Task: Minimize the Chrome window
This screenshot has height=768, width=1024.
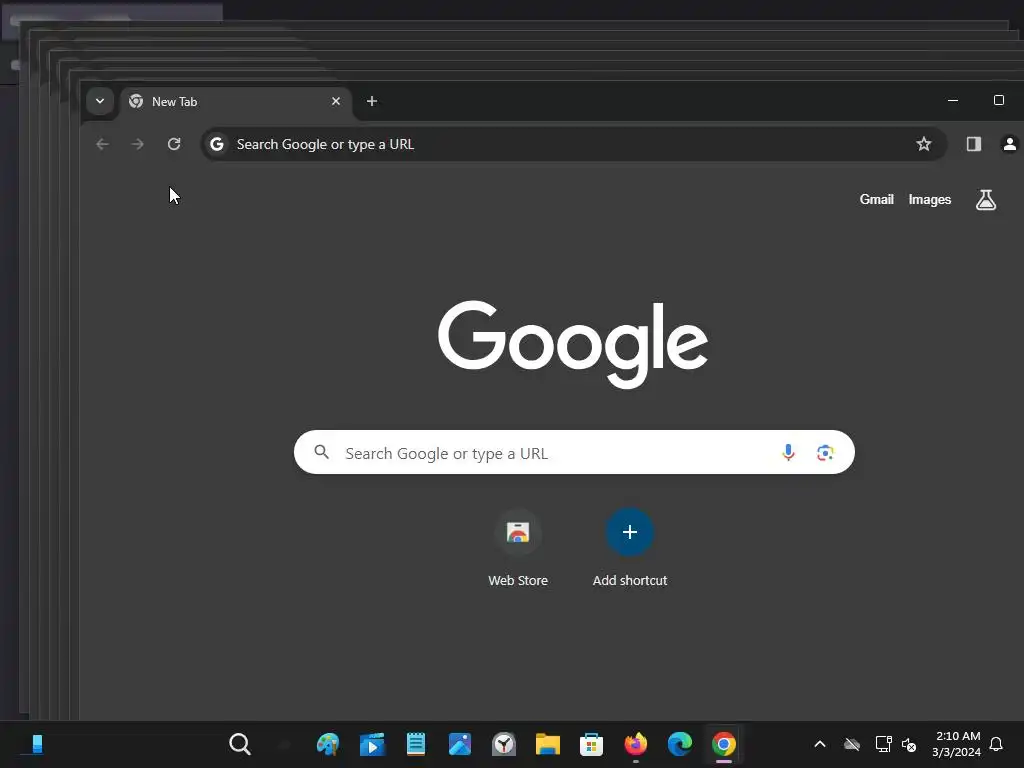Action: [x=953, y=101]
